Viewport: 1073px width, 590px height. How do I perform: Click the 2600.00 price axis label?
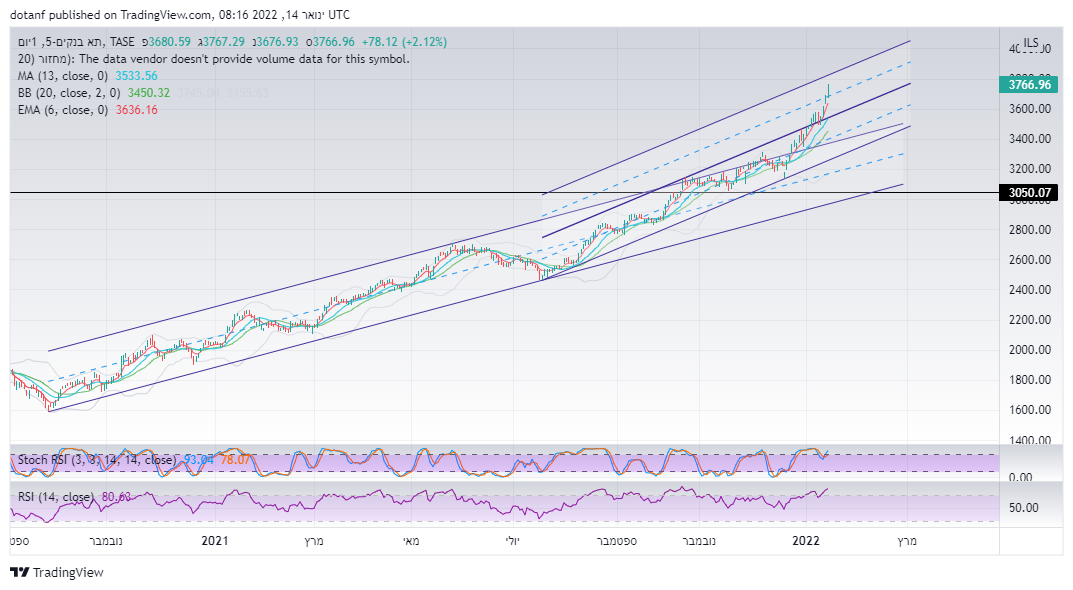pyautogui.click(x=1030, y=260)
